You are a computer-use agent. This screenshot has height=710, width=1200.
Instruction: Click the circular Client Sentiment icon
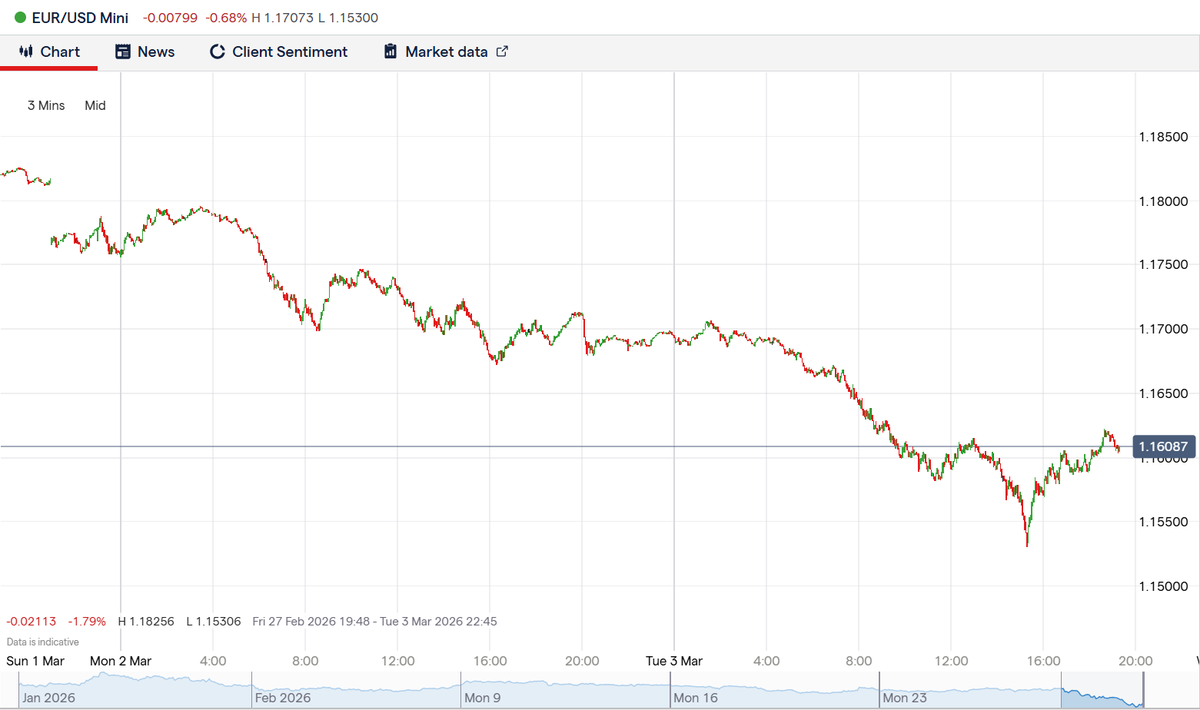coord(217,51)
